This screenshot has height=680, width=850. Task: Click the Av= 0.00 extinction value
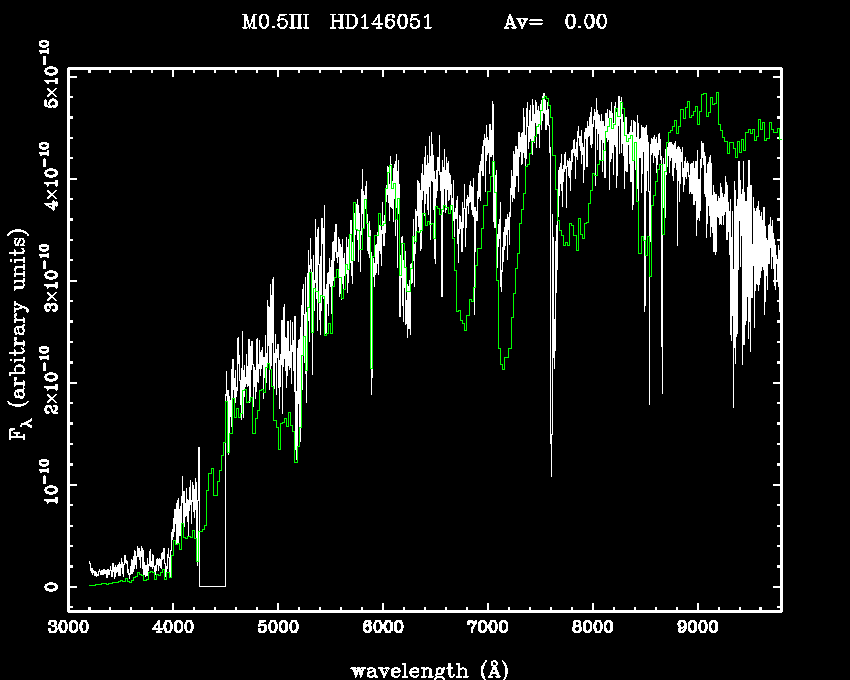coord(554,22)
